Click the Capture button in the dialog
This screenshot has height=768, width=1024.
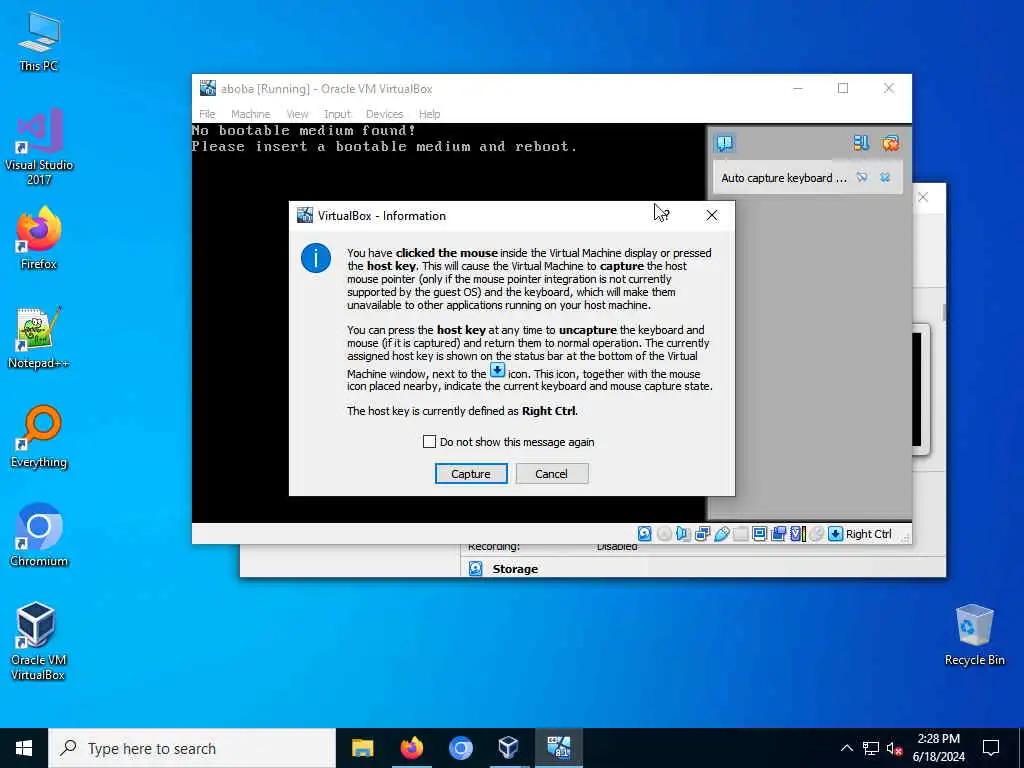471,474
